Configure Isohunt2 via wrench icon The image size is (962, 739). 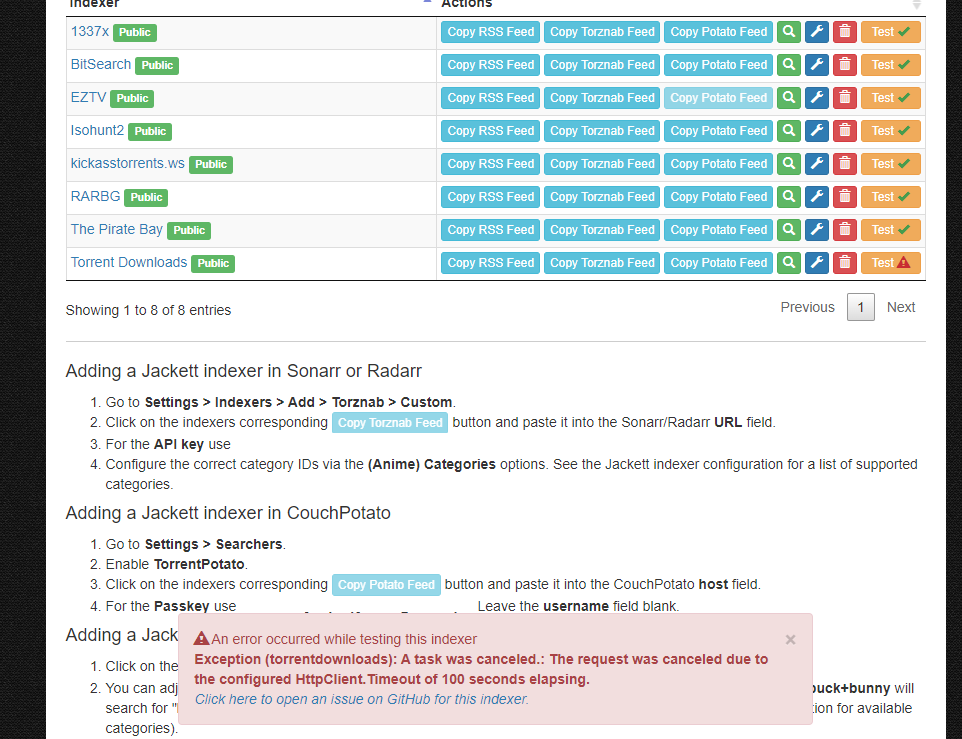(817, 131)
